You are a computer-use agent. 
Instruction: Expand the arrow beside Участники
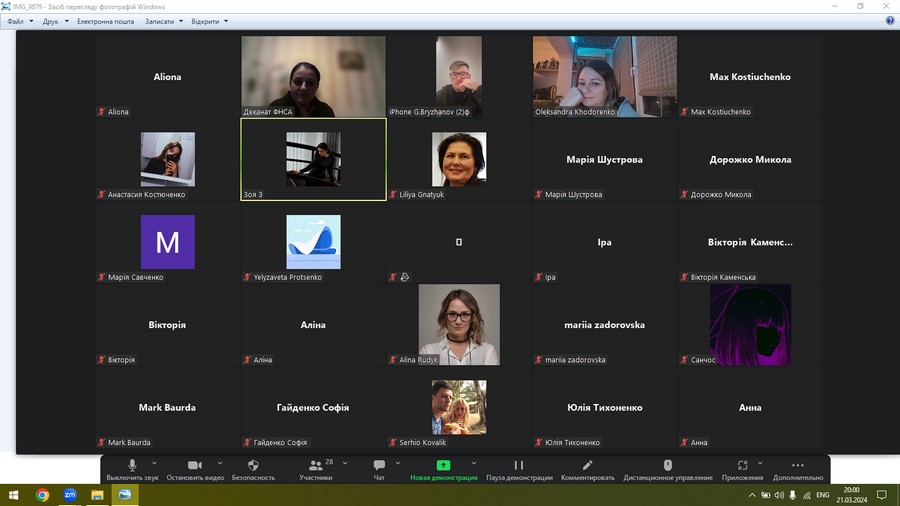coord(339,463)
